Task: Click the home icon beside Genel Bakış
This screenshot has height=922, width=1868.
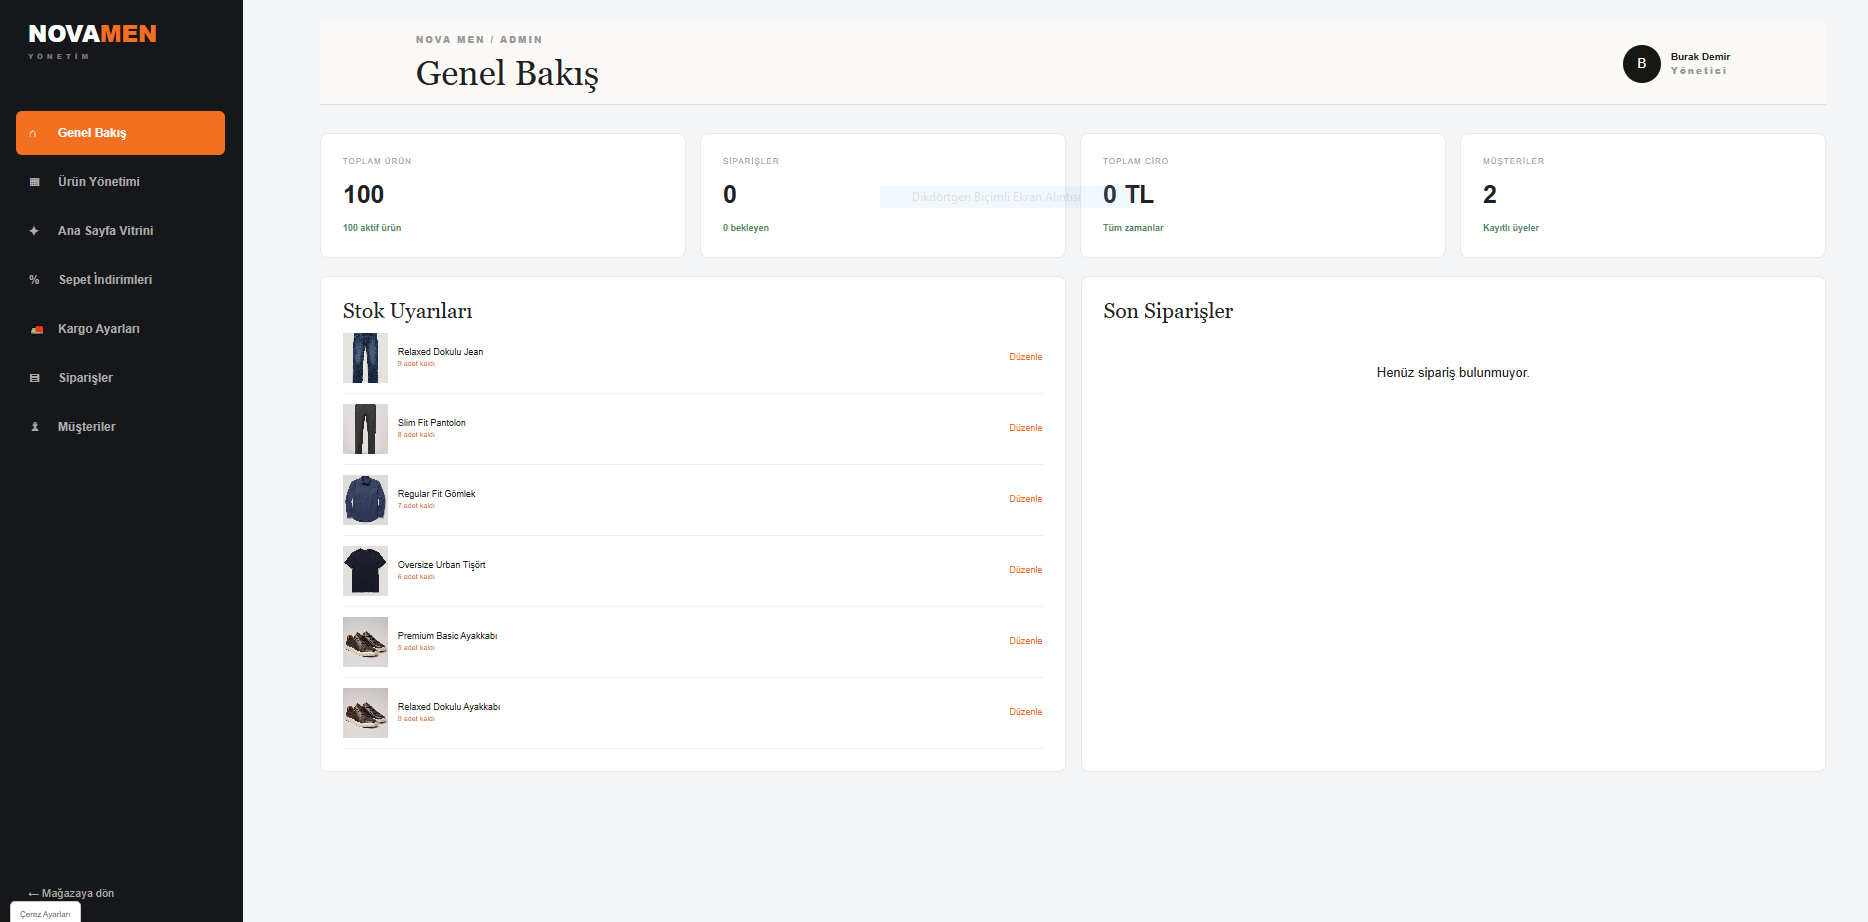Action: pyautogui.click(x=33, y=133)
